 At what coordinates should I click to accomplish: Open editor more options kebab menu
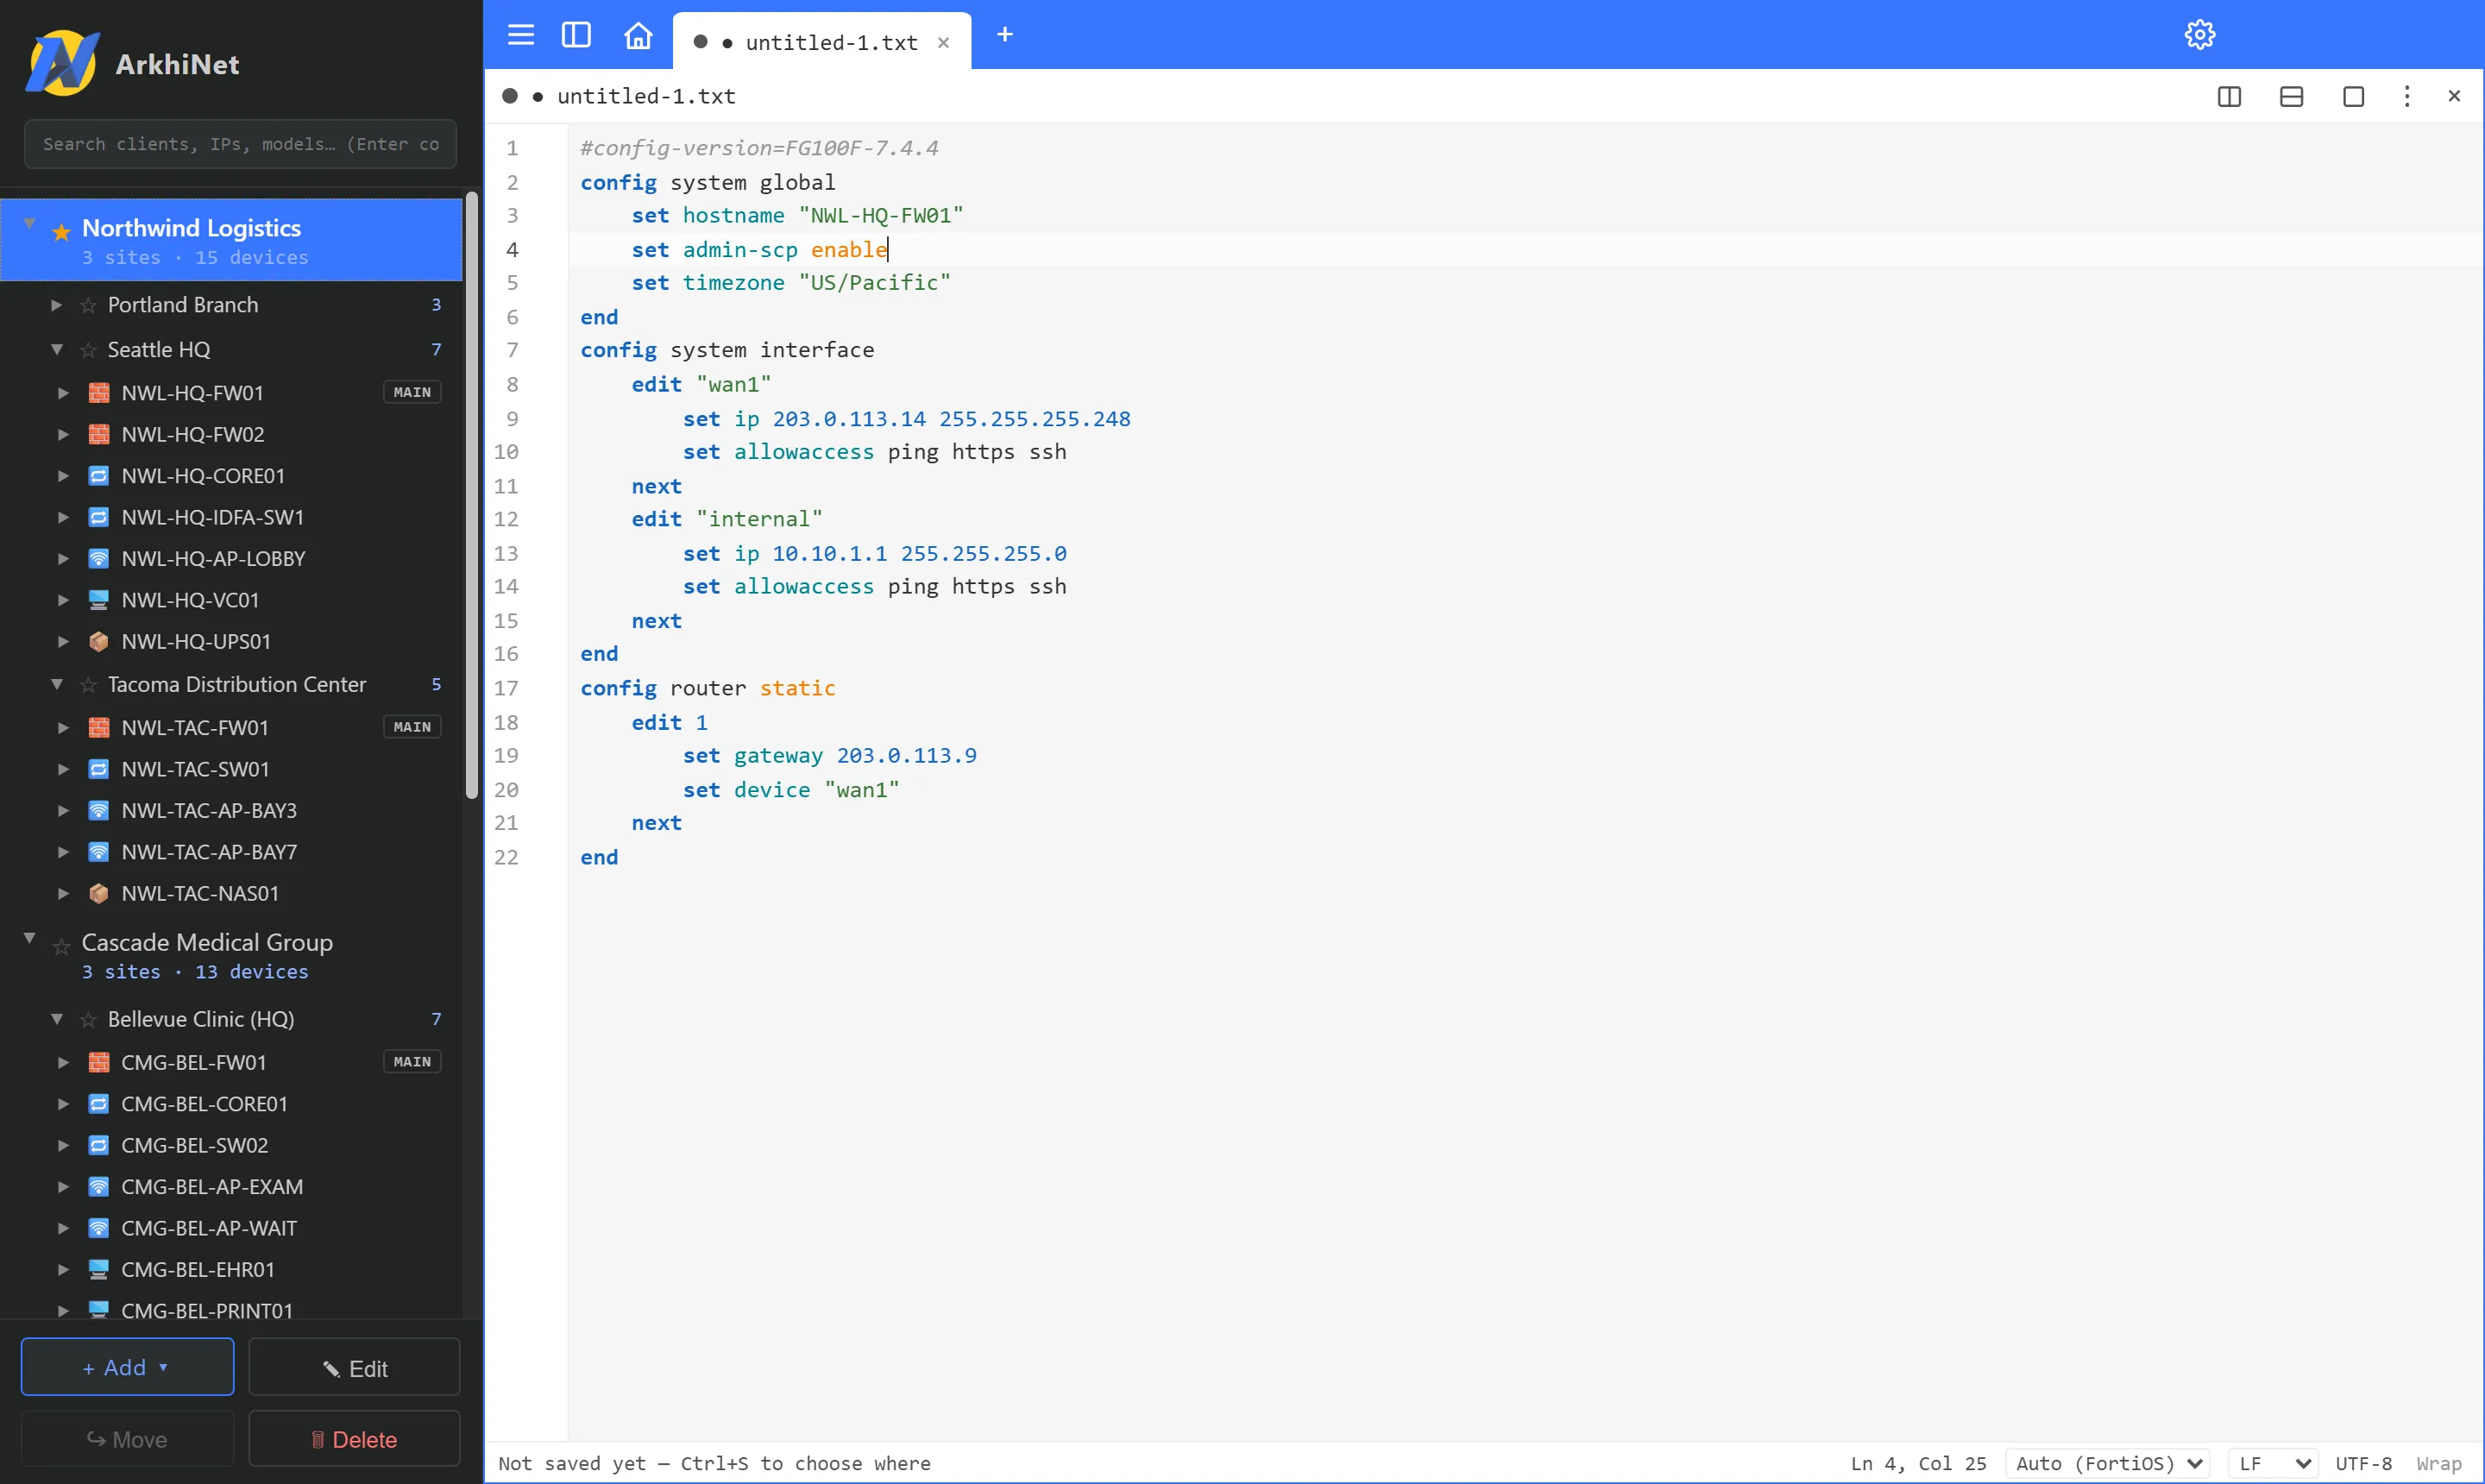[2407, 96]
